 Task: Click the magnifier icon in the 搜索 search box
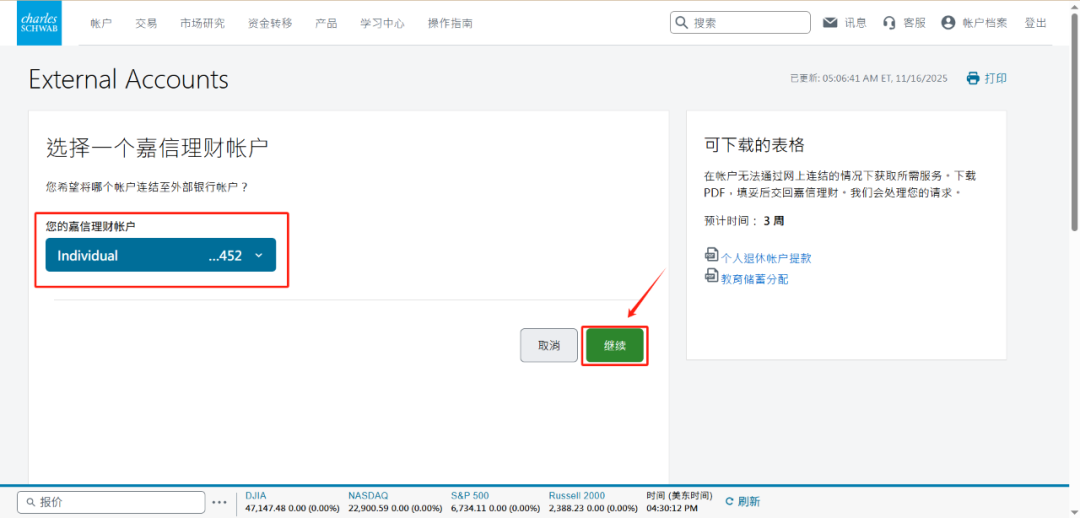[682, 23]
